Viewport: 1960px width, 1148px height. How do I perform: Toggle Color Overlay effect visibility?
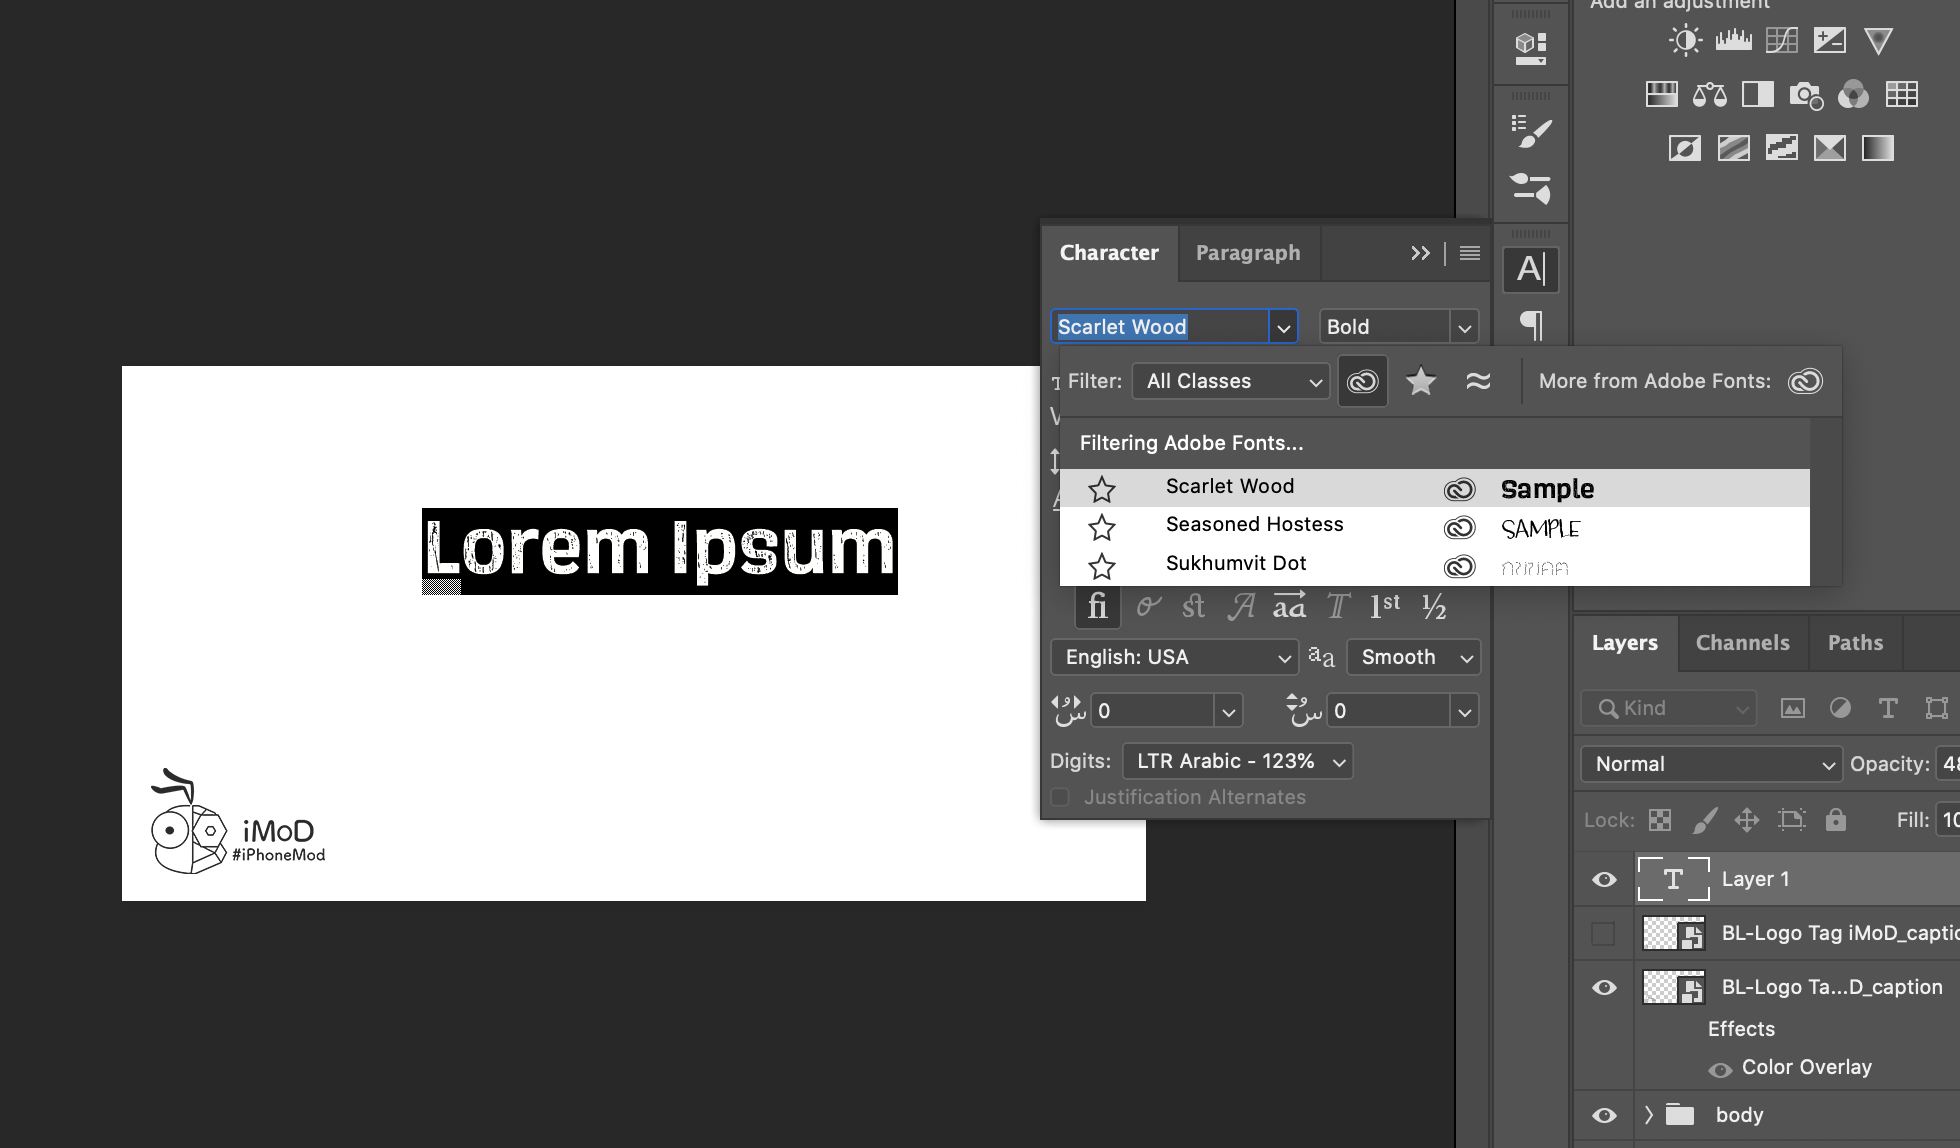tap(1720, 1069)
